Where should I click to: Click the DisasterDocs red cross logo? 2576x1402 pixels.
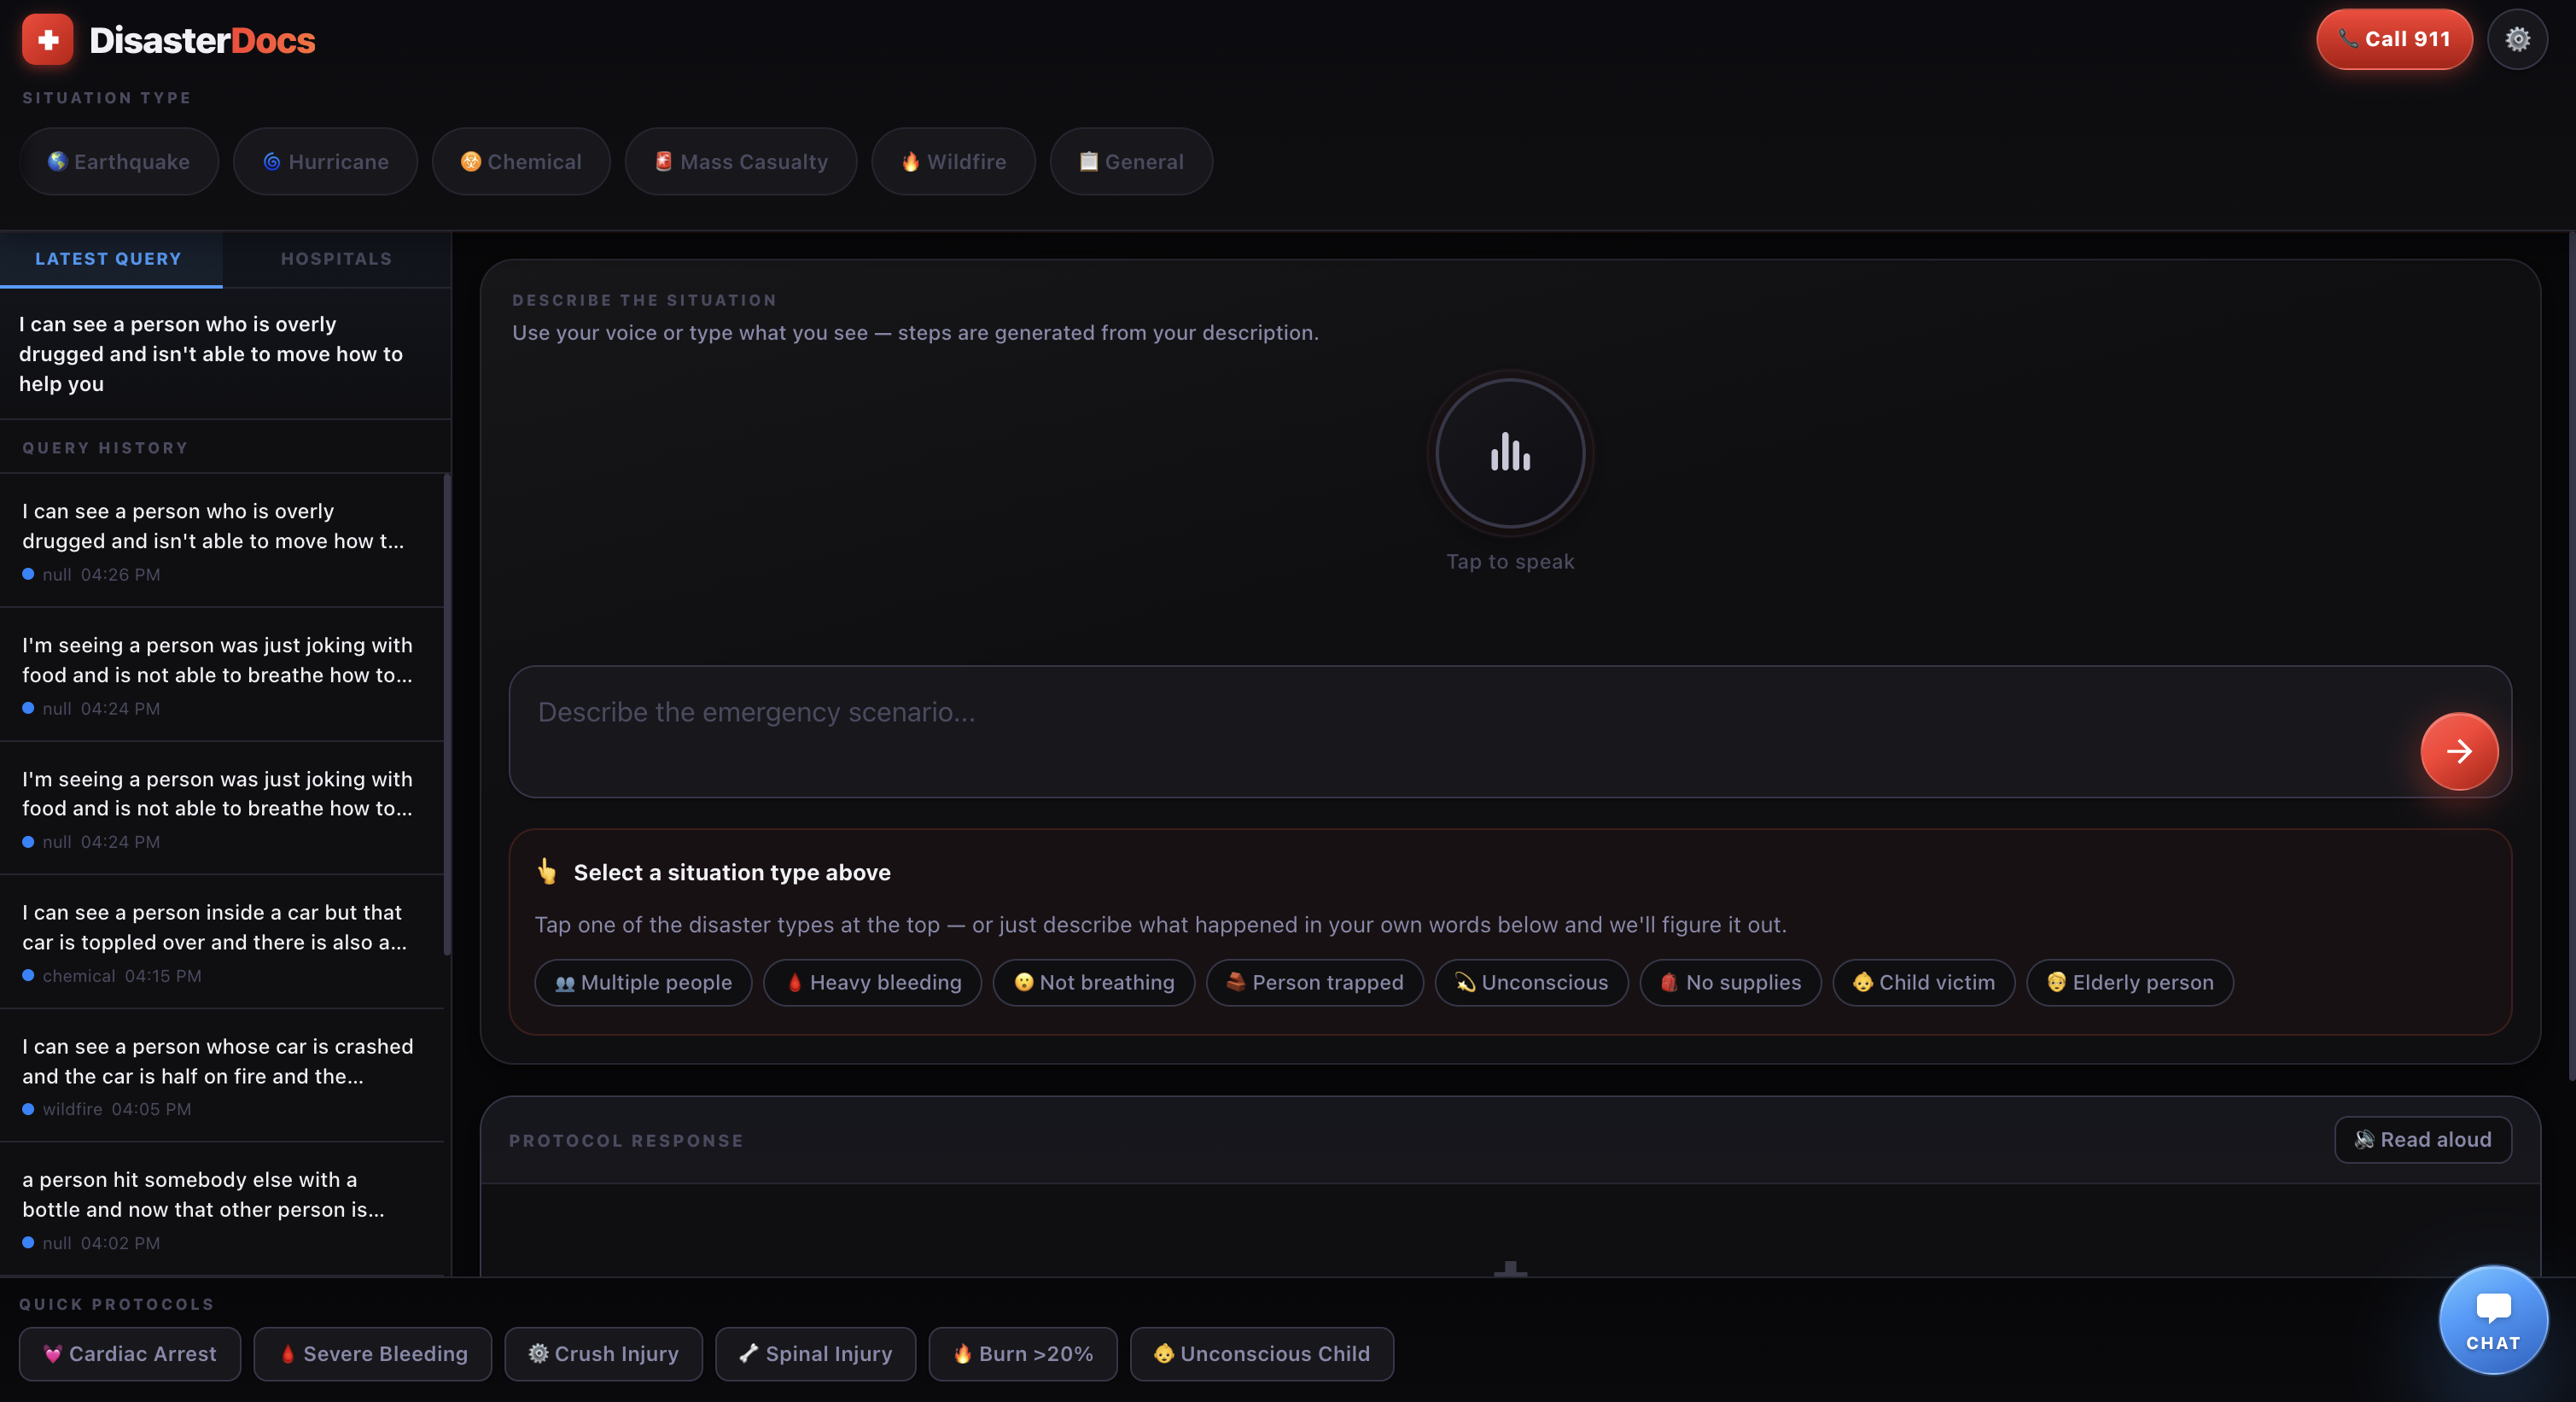47,39
